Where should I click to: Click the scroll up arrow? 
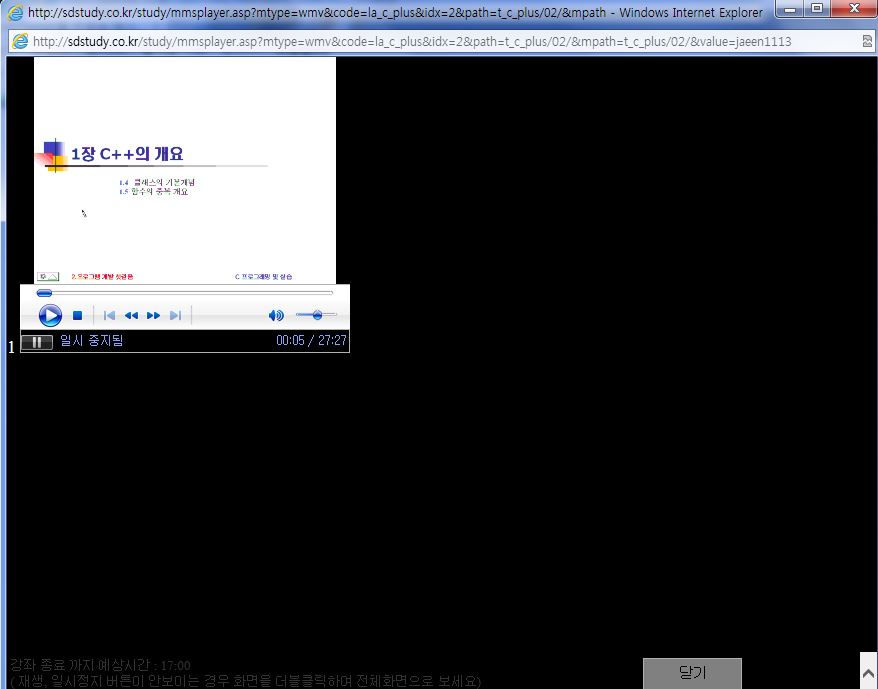coord(868,673)
